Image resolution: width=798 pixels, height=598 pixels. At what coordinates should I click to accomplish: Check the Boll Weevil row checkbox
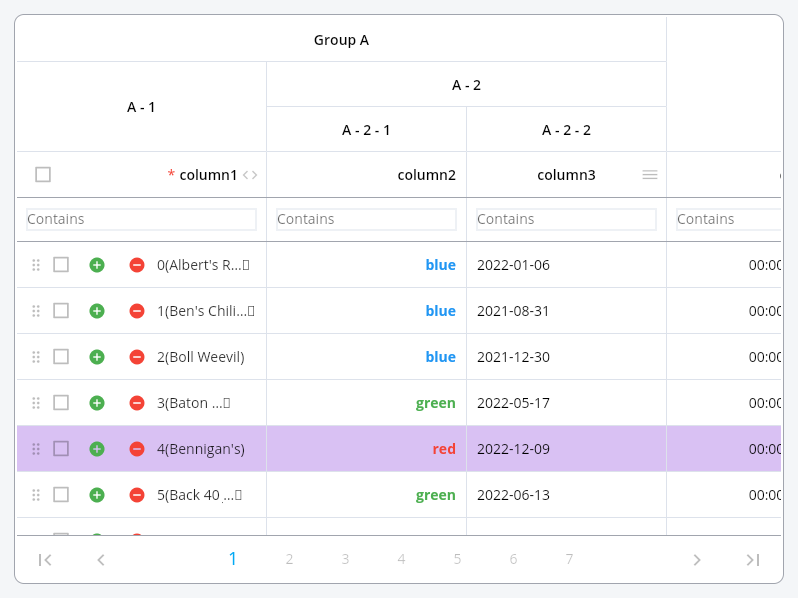(x=61, y=357)
